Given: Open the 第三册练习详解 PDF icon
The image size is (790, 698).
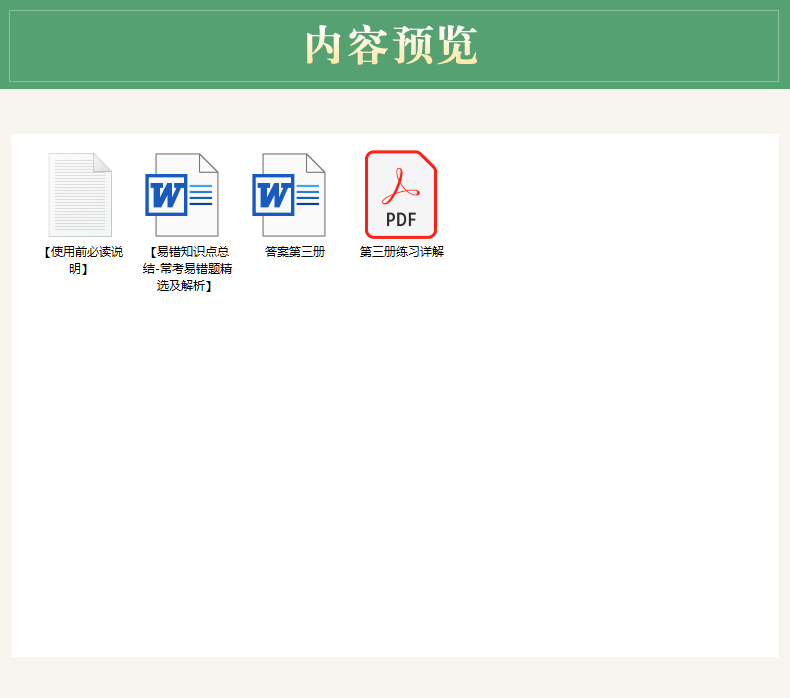Looking at the screenshot, I should [x=401, y=195].
